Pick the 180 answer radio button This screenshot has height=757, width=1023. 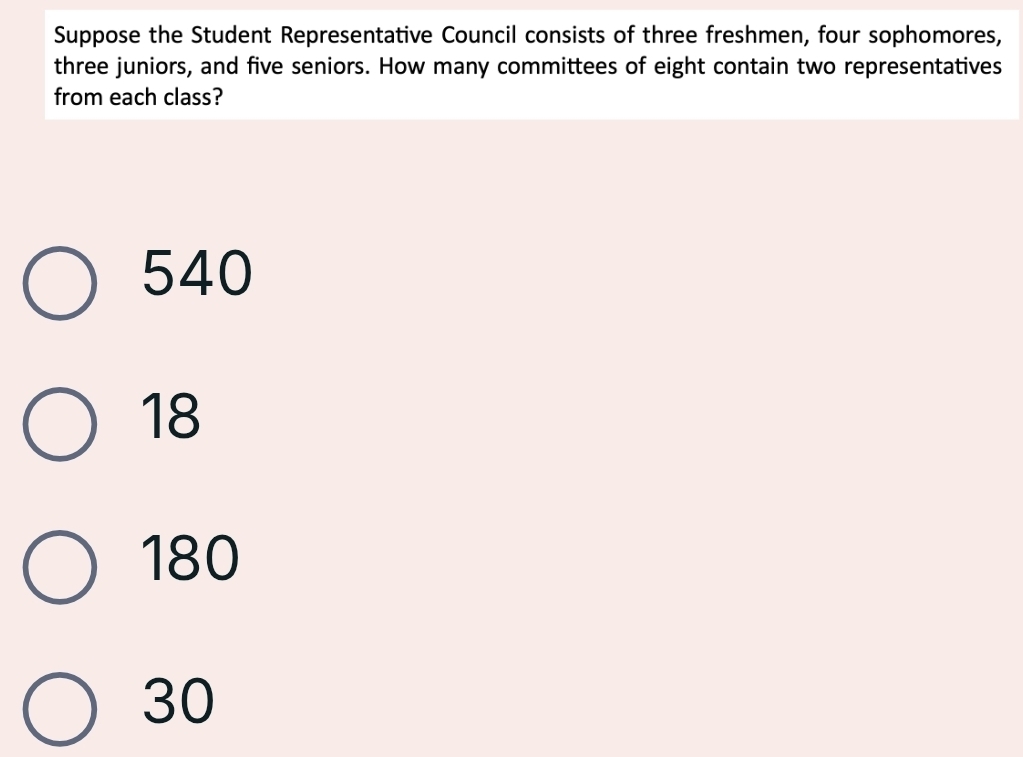tap(61, 567)
